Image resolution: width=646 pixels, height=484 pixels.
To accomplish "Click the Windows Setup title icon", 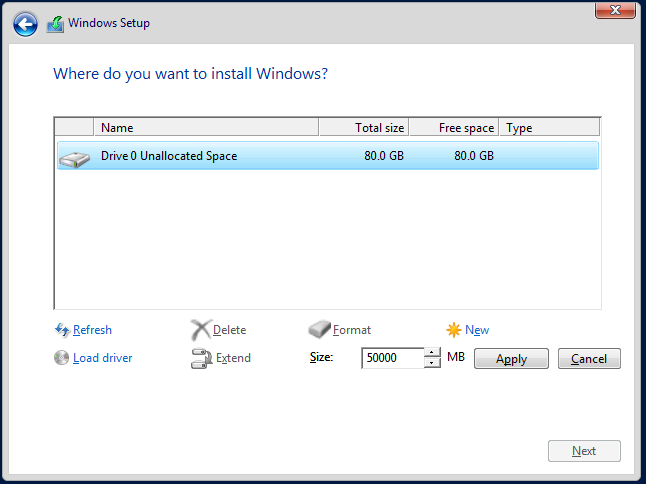I will click(55, 24).
